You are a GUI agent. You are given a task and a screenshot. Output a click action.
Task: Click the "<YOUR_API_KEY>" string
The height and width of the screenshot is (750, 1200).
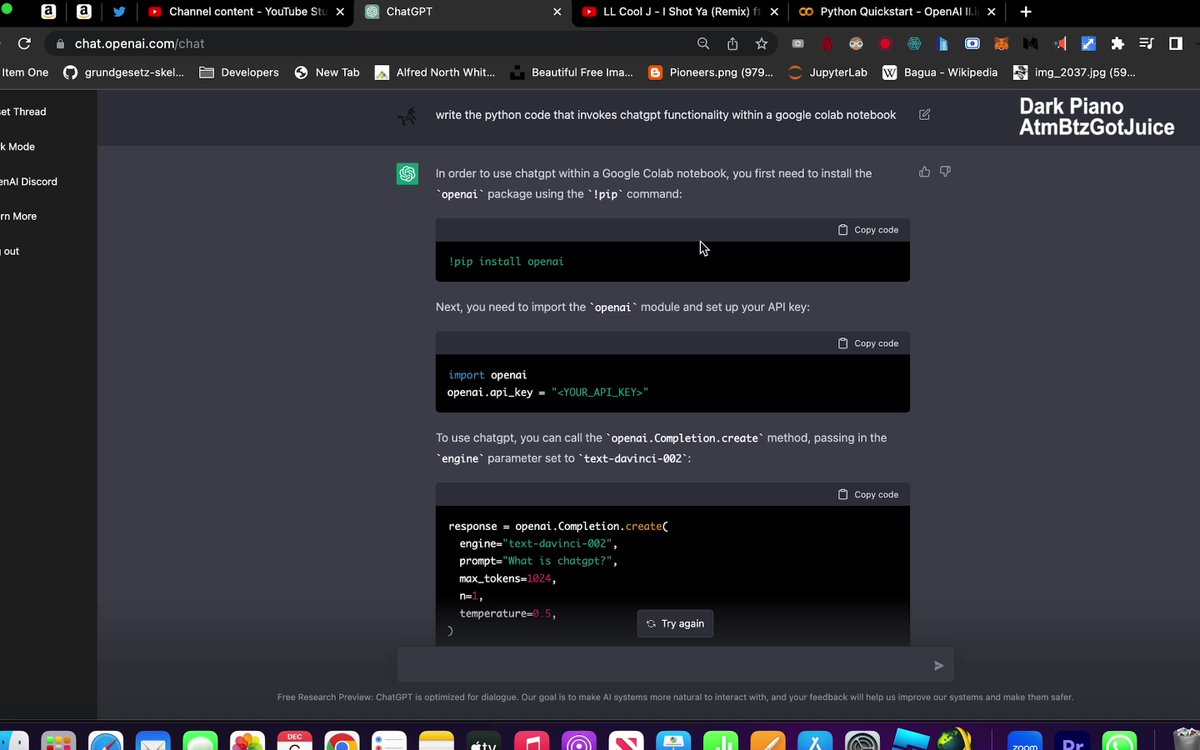point(599,392)
